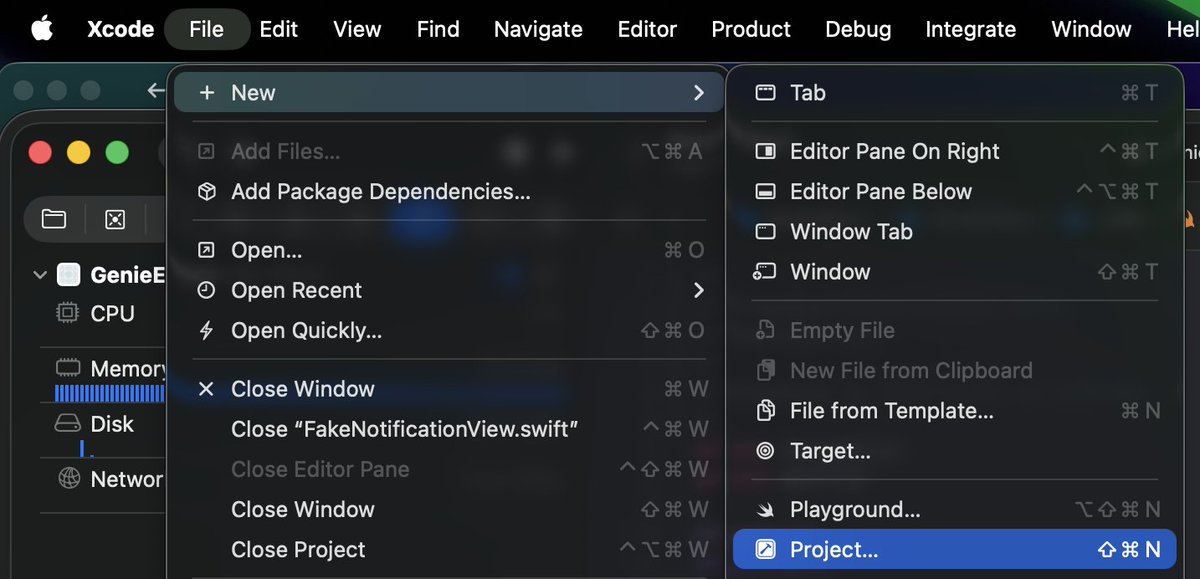Click the green zoom button of front window

(x=117, y=152)
